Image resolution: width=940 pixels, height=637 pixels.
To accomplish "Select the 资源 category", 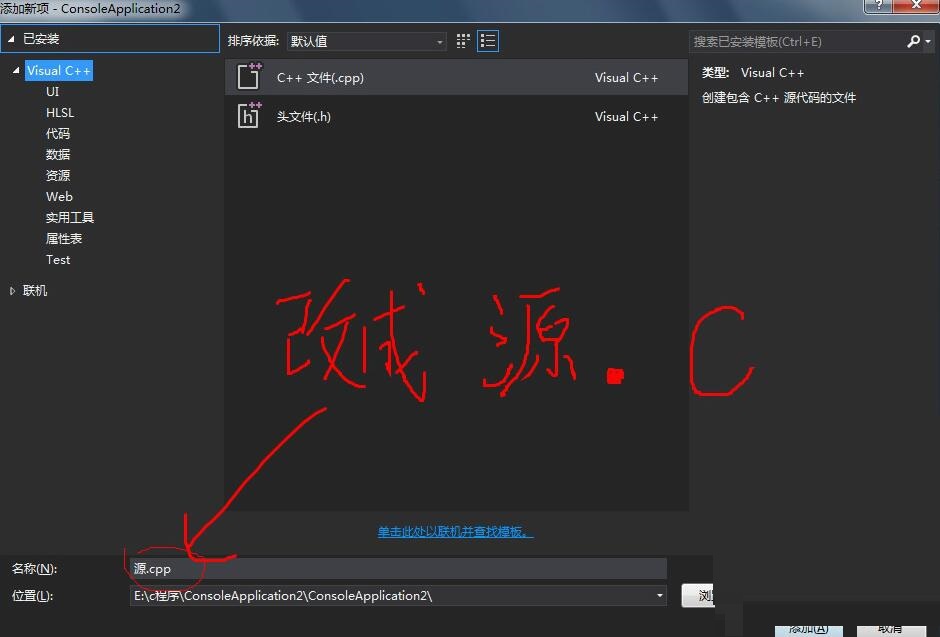I will coord(58,176).
